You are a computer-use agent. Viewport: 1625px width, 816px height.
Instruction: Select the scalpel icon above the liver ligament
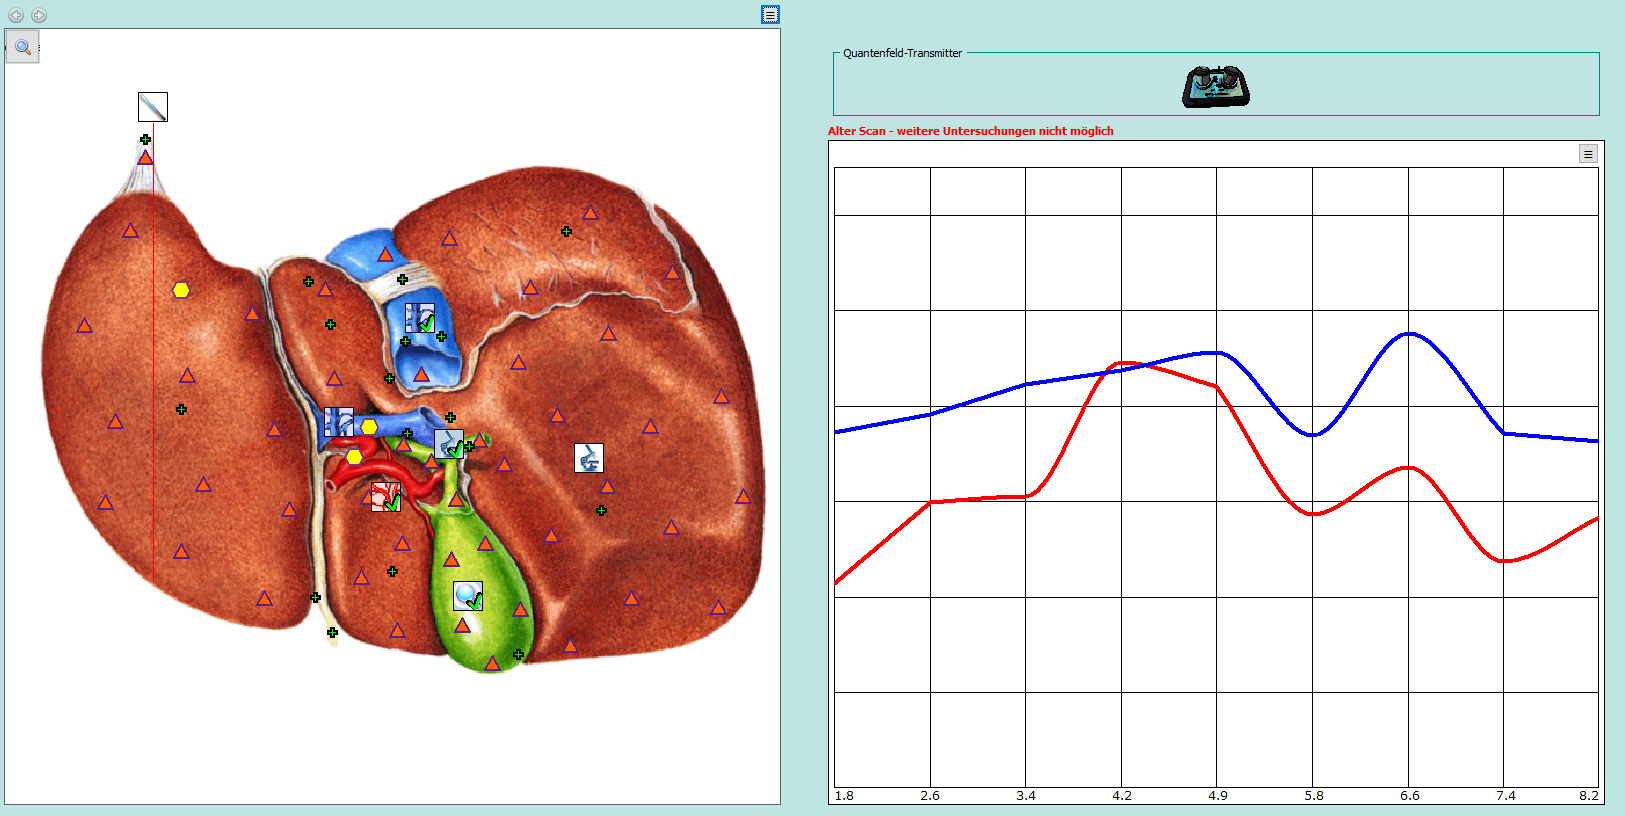(x=153, y=107)
